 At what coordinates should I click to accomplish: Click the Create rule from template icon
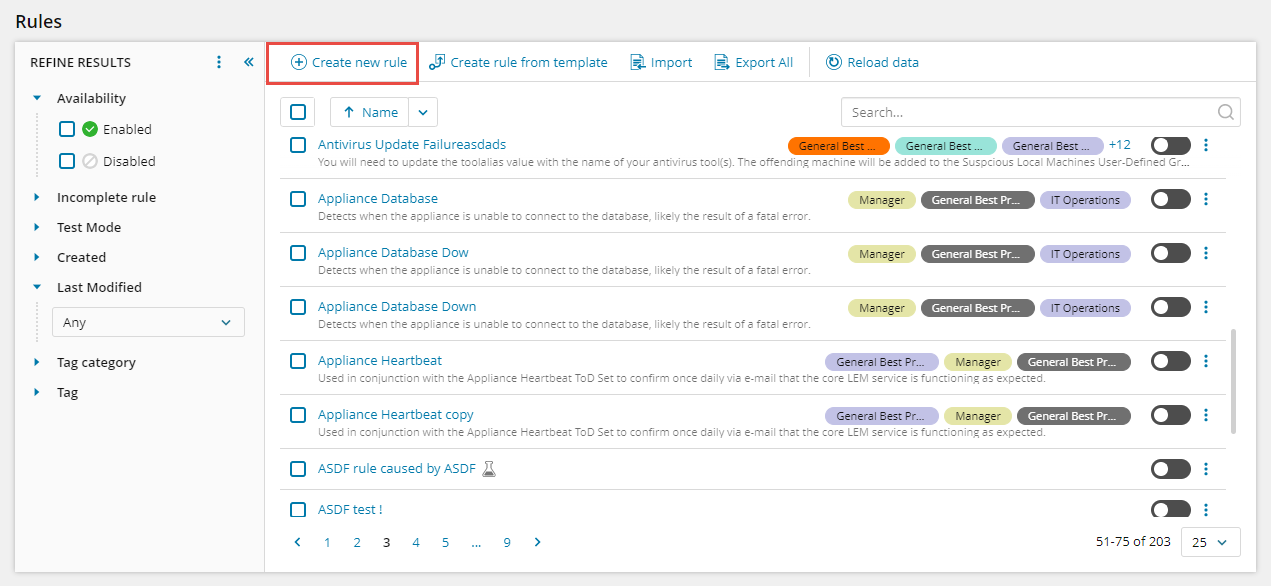(437, 62)
